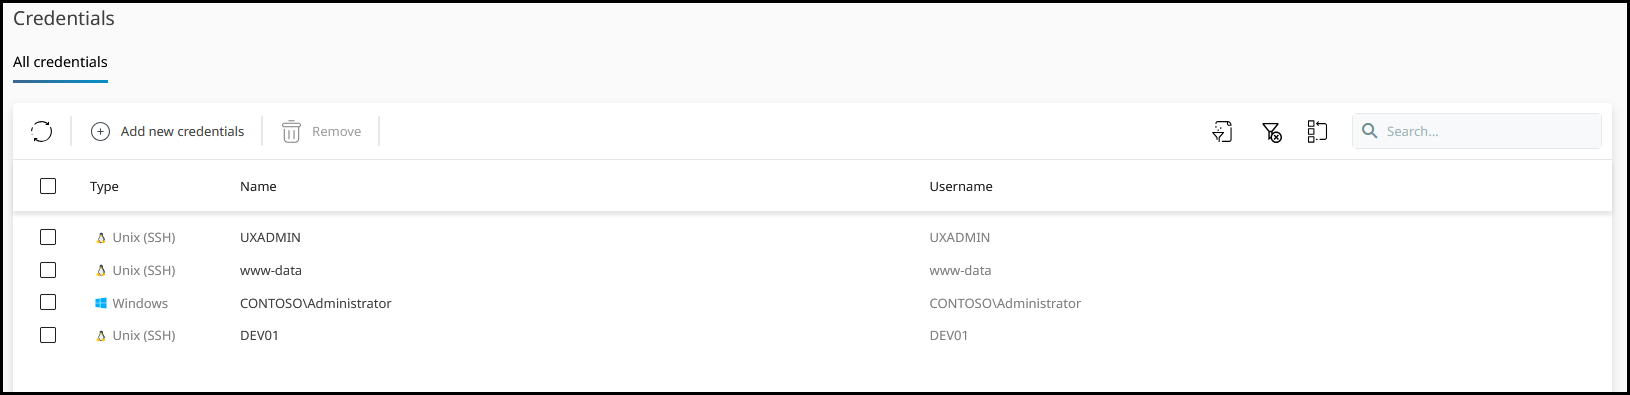Switch to the All credentials tab
The image size is (1630, 395).
pyautogui.click(x=60, y=62)
